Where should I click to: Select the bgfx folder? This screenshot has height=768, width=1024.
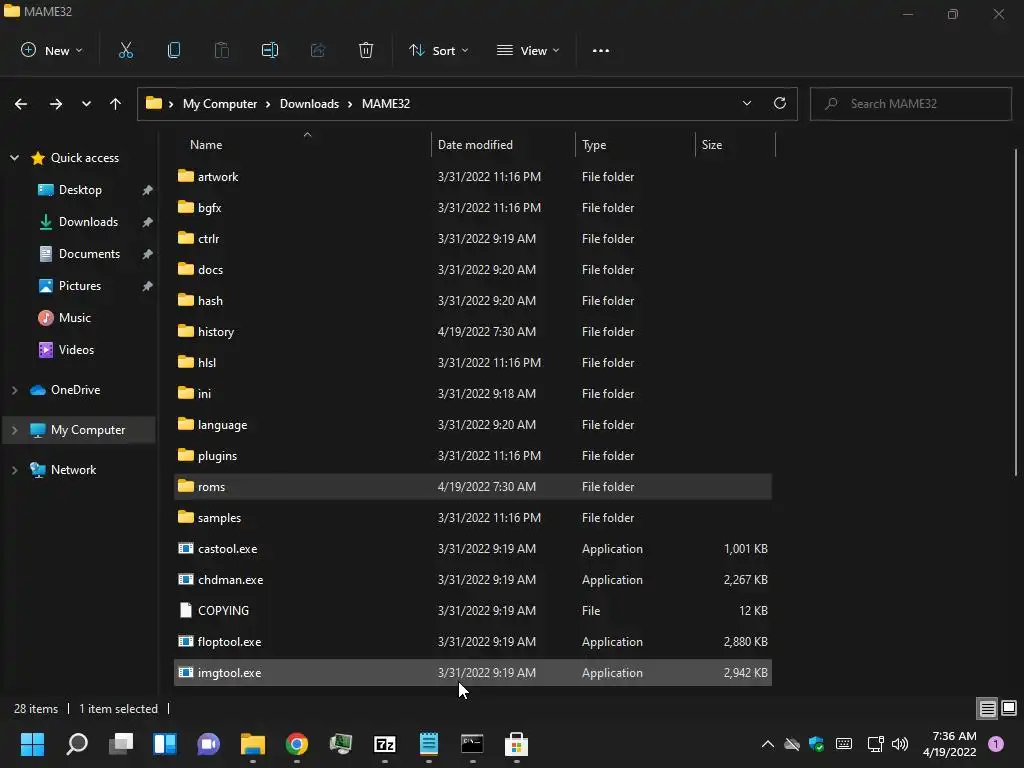[x=473, y=208]
